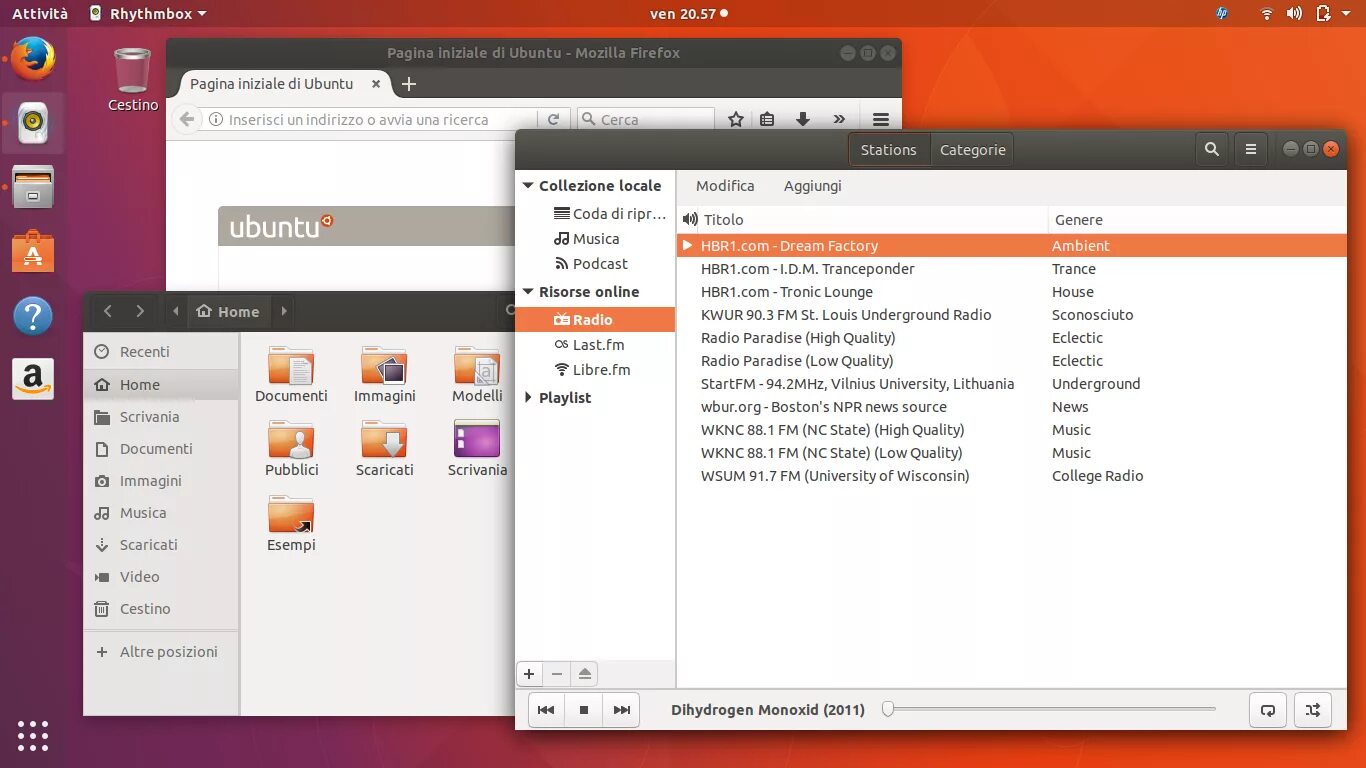The image size is (1366, 768).
Task: Open the Firefox hamburger menu
Action: (x=881, y=119)
